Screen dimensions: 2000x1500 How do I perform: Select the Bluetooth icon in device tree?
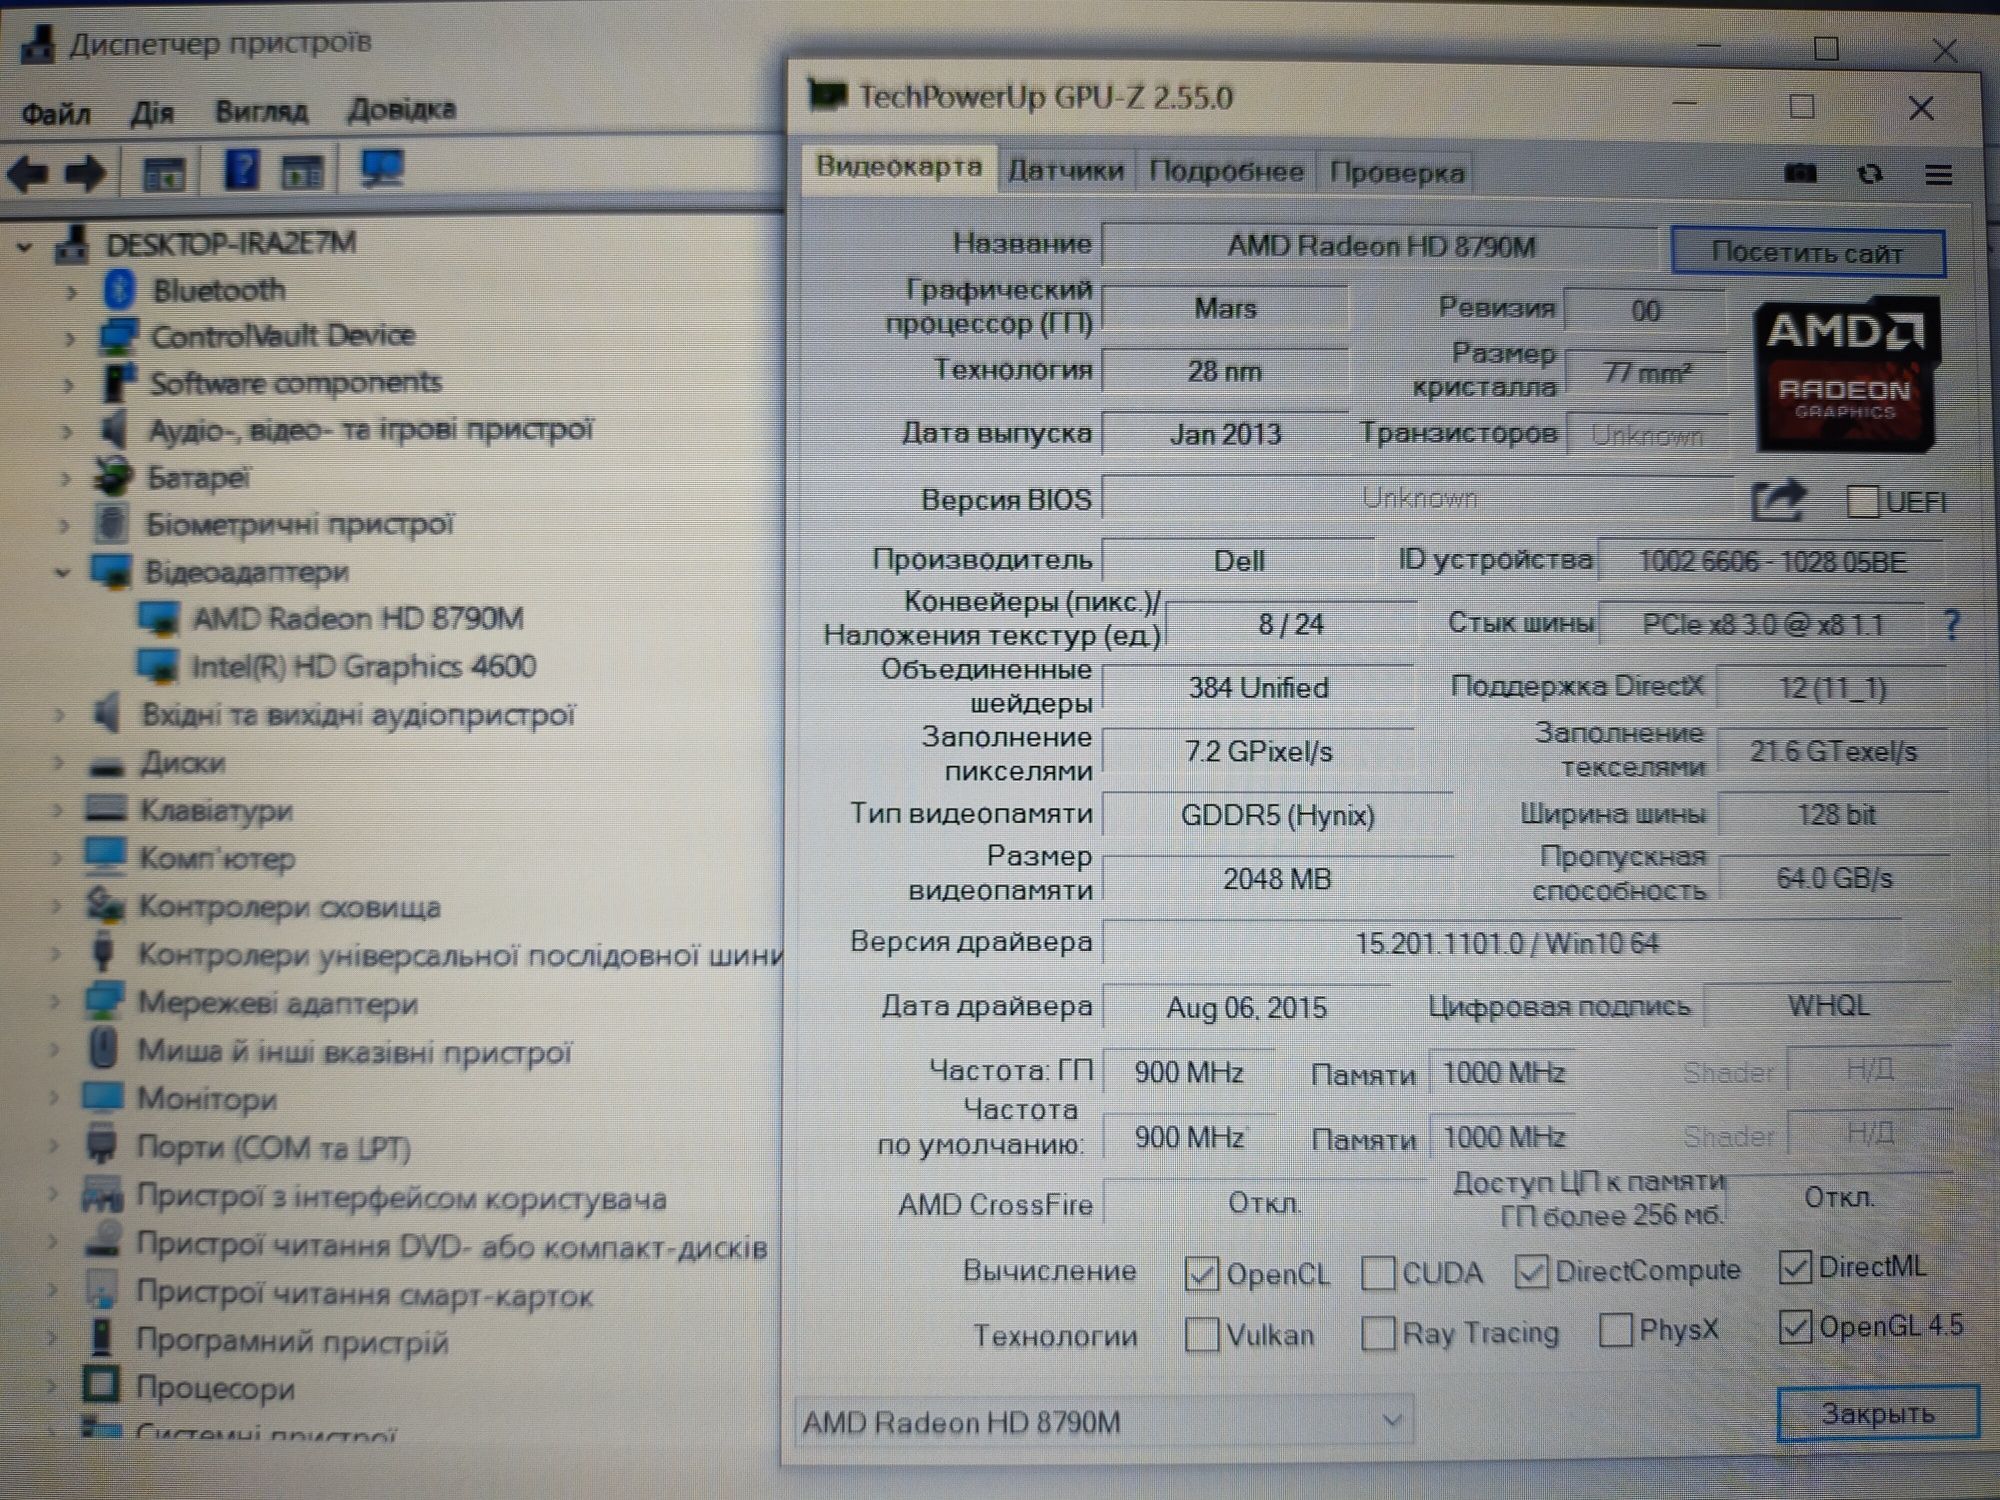click(x=119, y=289)
